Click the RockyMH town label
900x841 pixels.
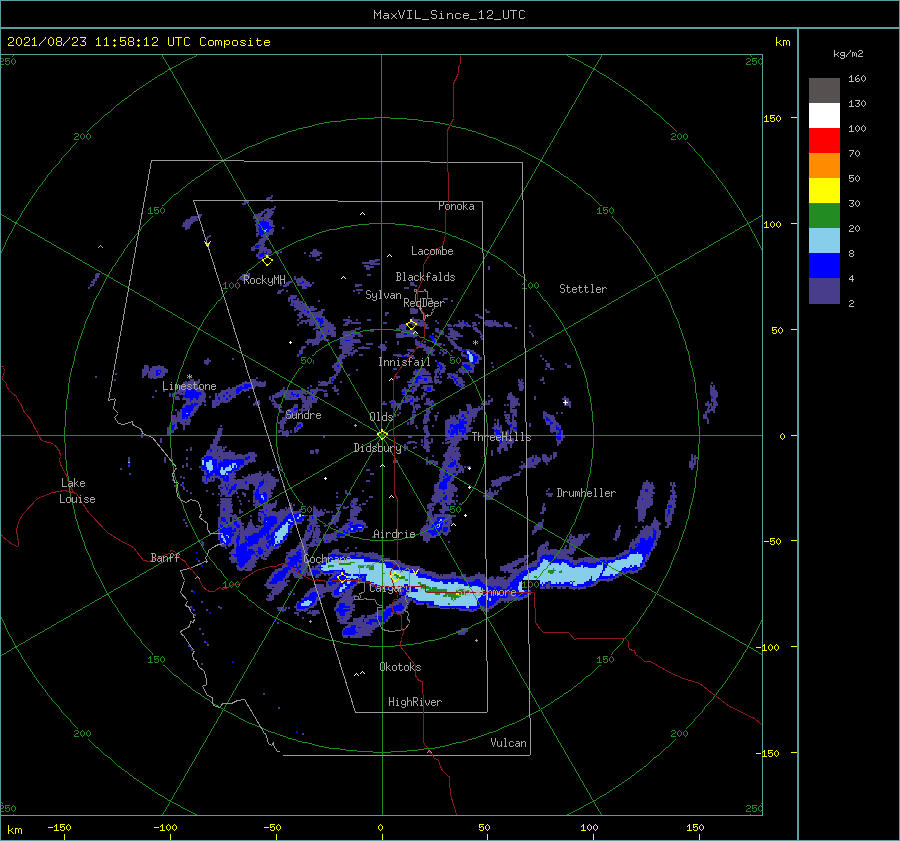pyautogui.click(x=264, y=280)
